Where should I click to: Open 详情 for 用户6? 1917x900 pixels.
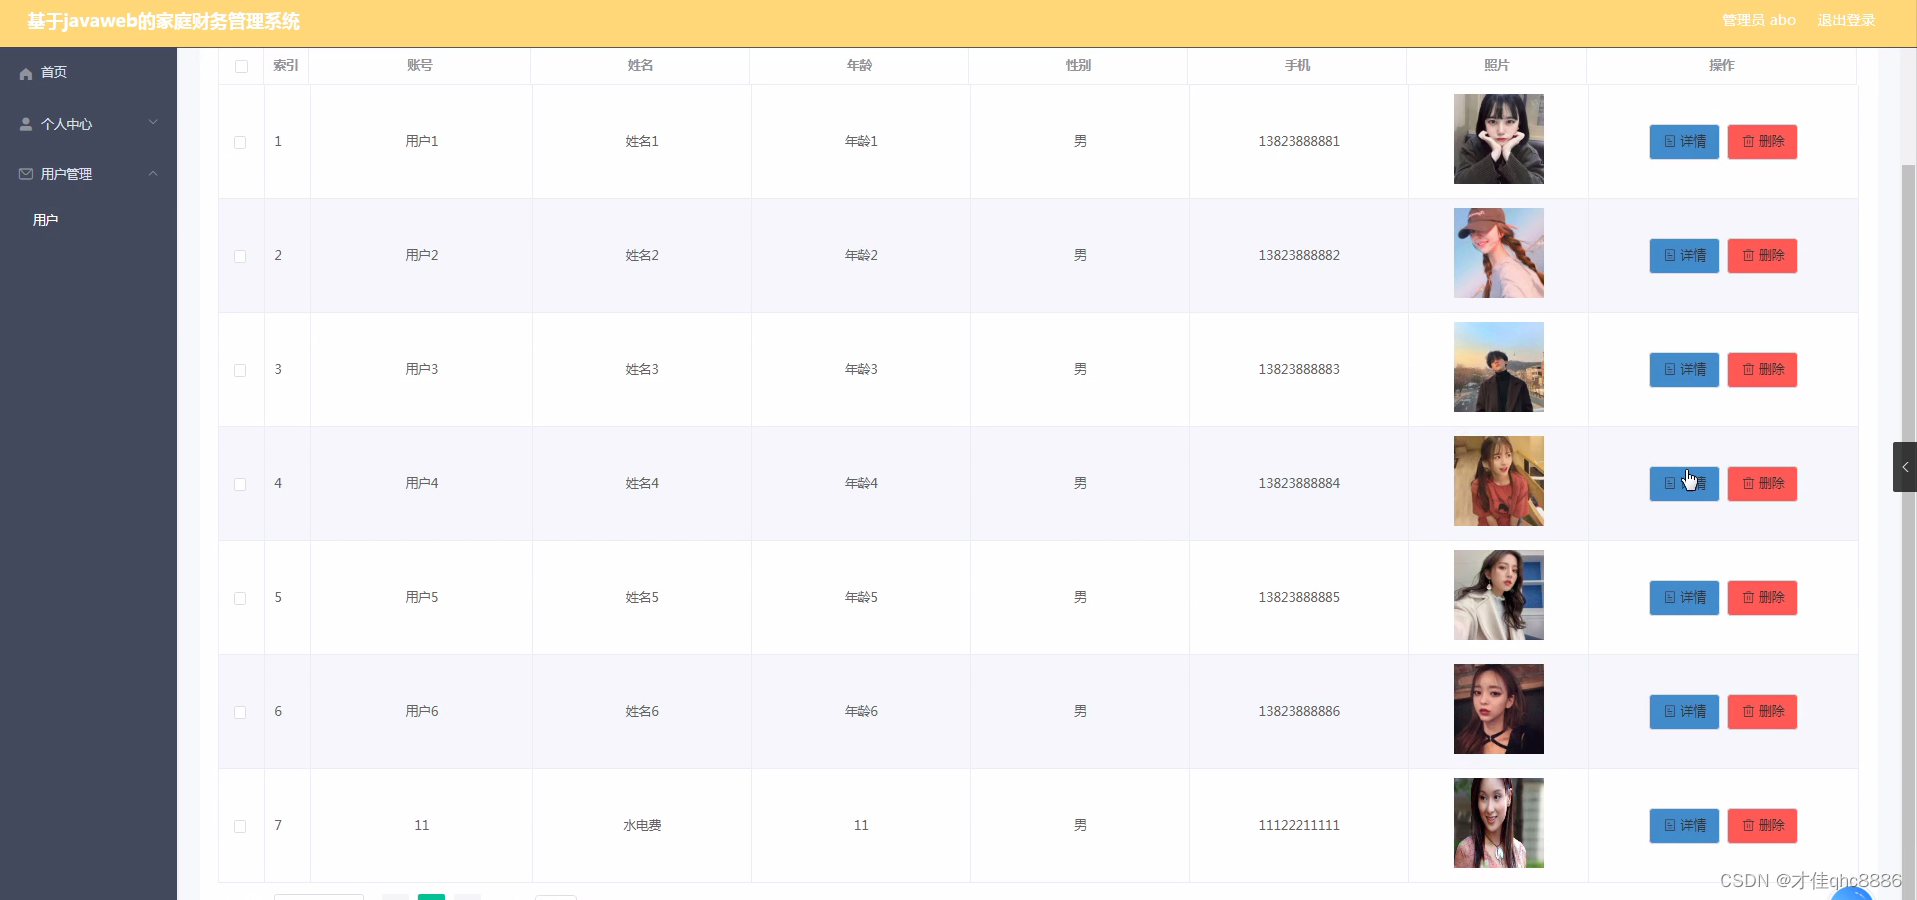tap(1684, 712)
